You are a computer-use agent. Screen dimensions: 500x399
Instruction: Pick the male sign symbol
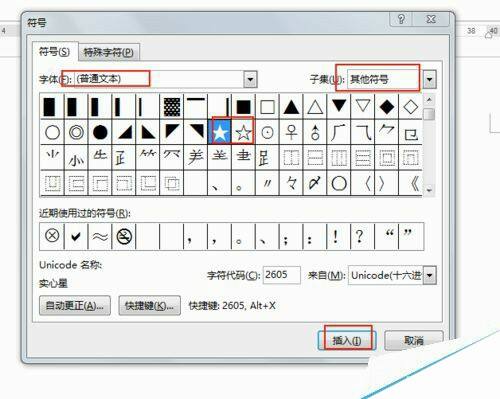315,132
